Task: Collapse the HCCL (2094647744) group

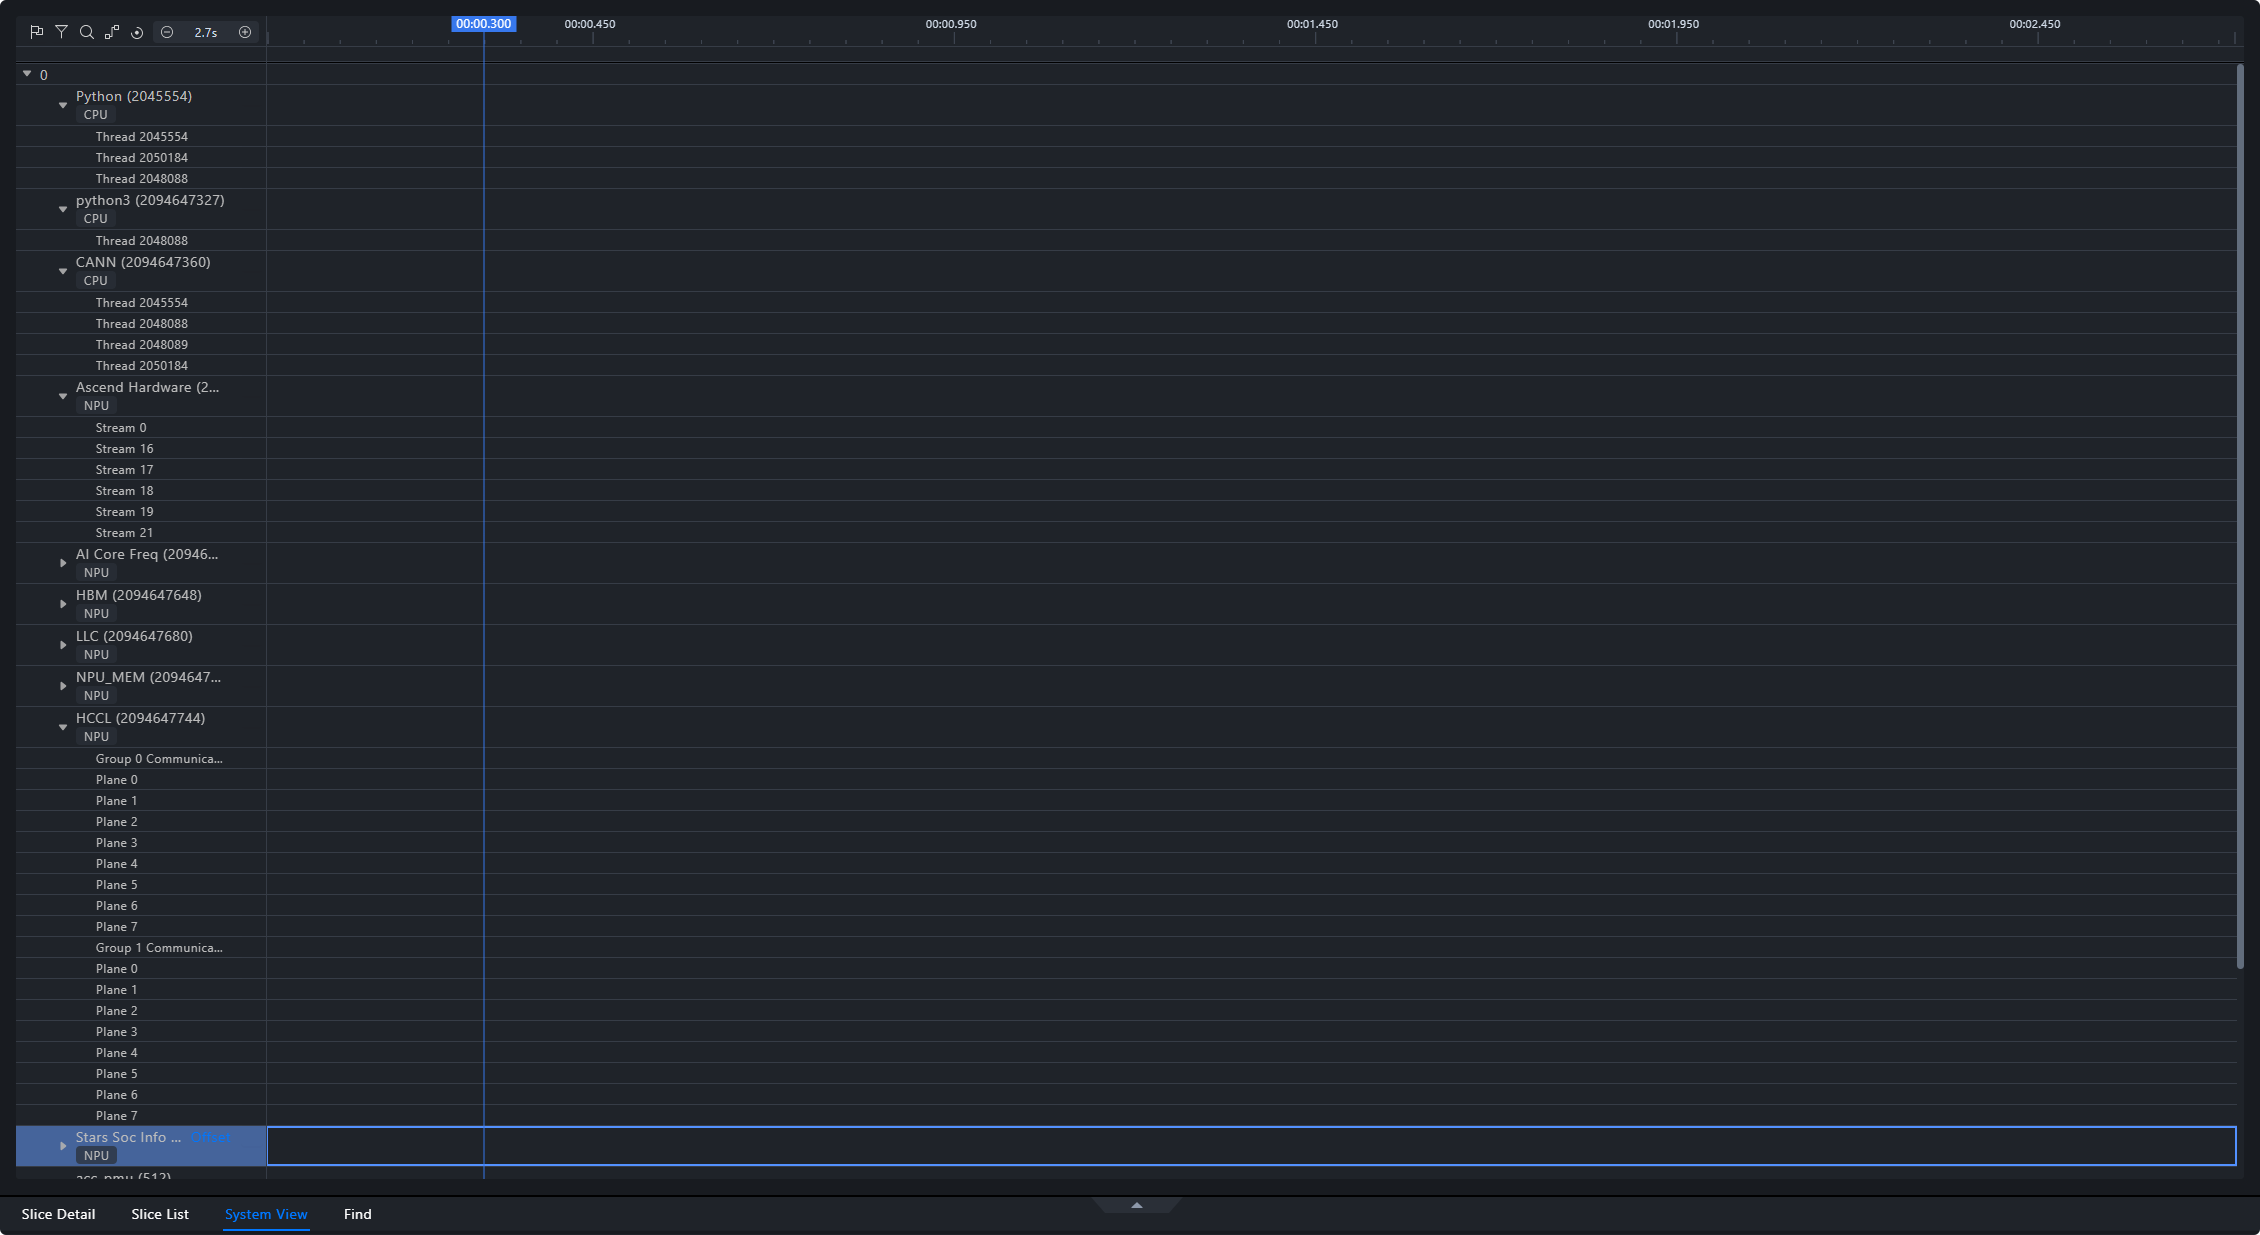Action: (x=63, y=727)
